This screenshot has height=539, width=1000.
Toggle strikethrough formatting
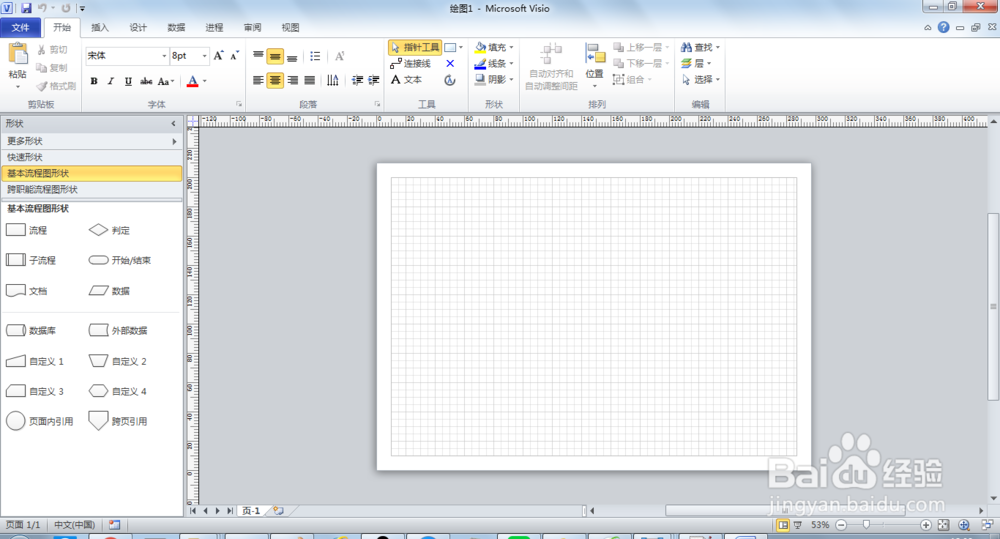[146, 81]
